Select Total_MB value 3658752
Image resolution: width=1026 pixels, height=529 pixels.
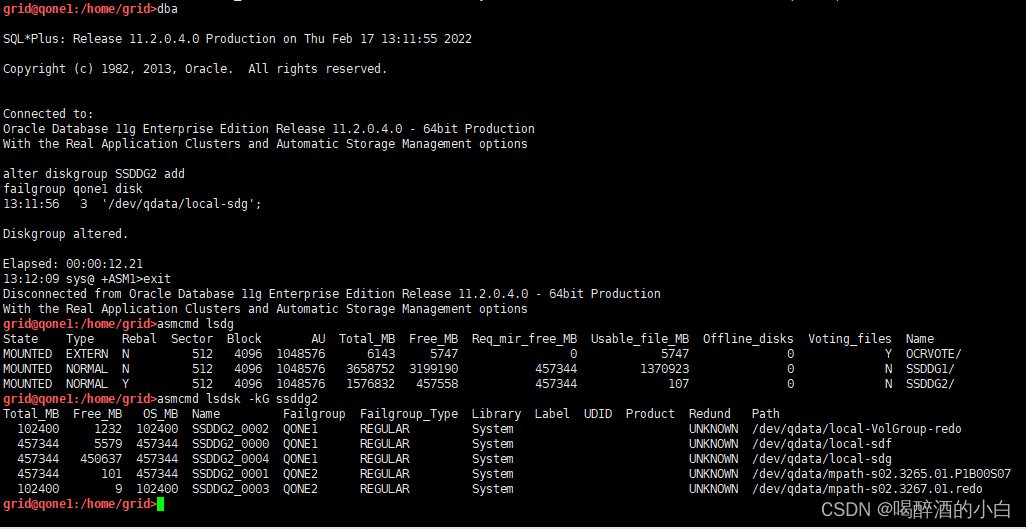pos(370,369)
